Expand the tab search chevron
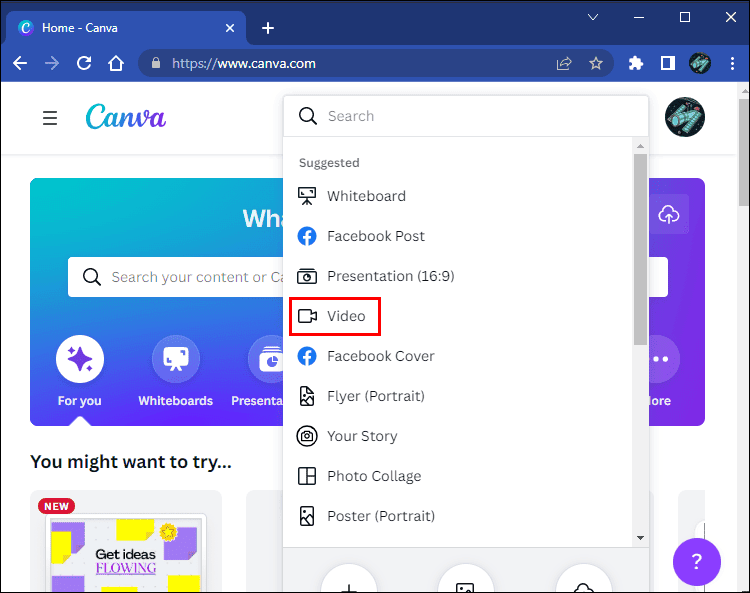 pyautogui.click(x=593, y=17)
